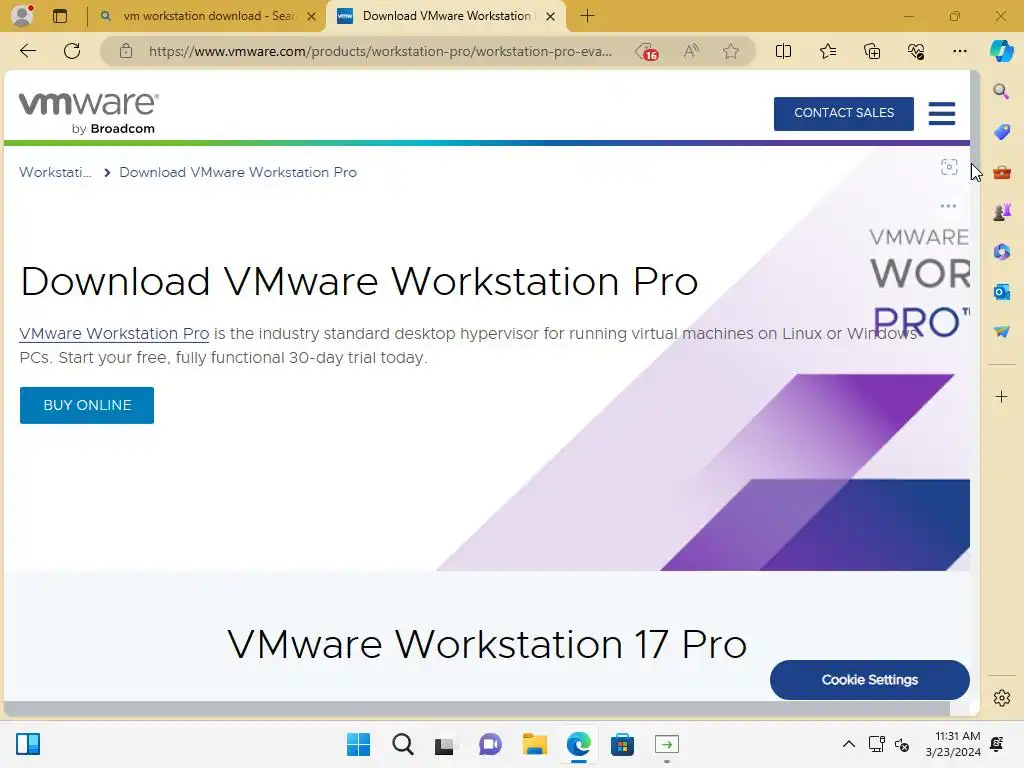
Task: Click the address bar URL field
Action: tap(380, 51)
